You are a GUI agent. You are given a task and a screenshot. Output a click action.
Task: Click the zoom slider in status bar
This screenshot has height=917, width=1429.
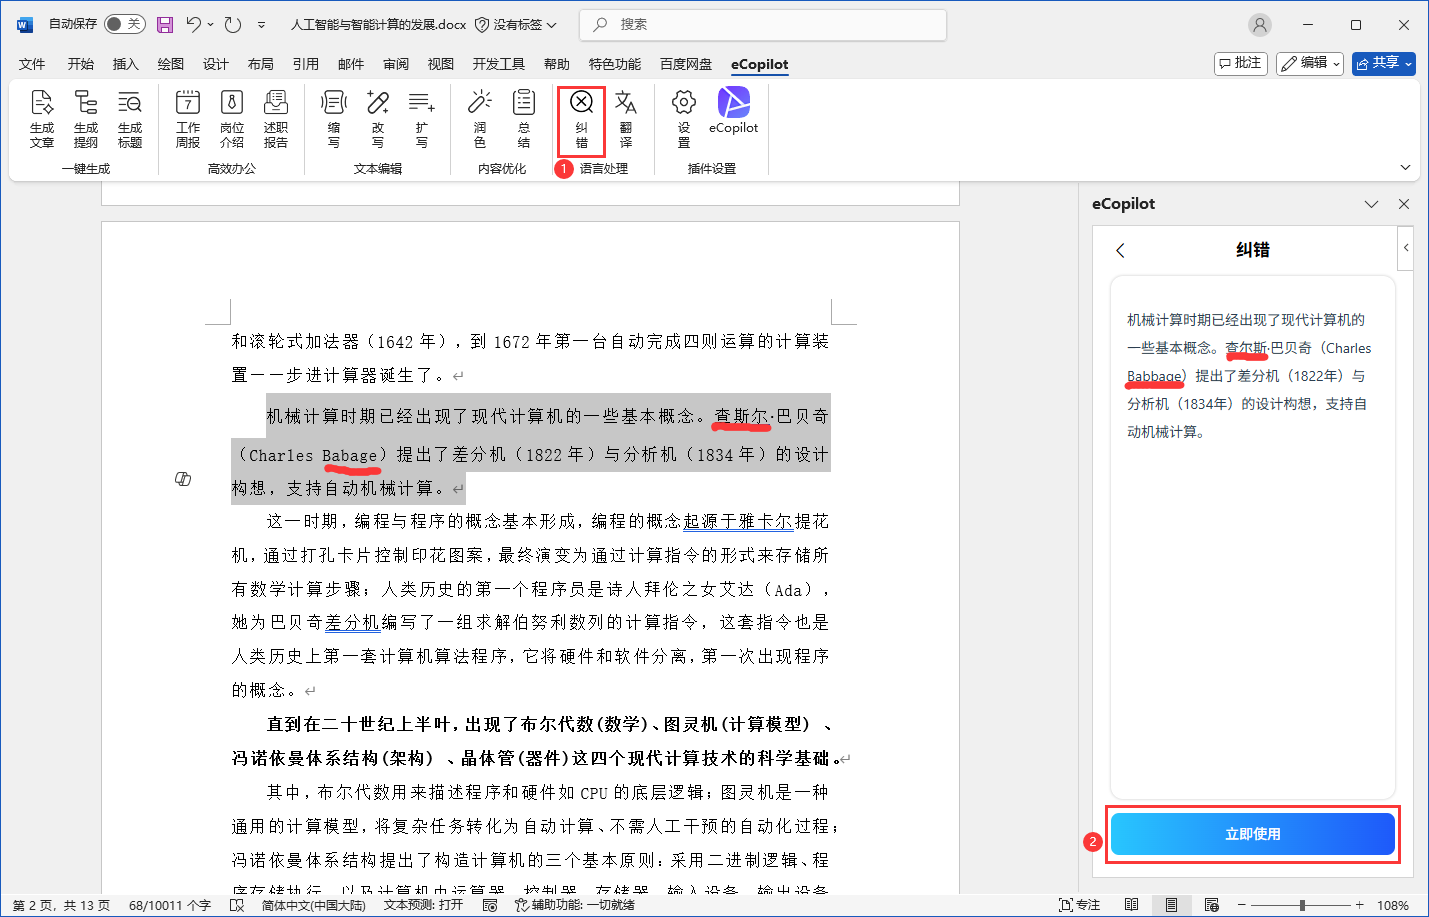point(1302,905)
